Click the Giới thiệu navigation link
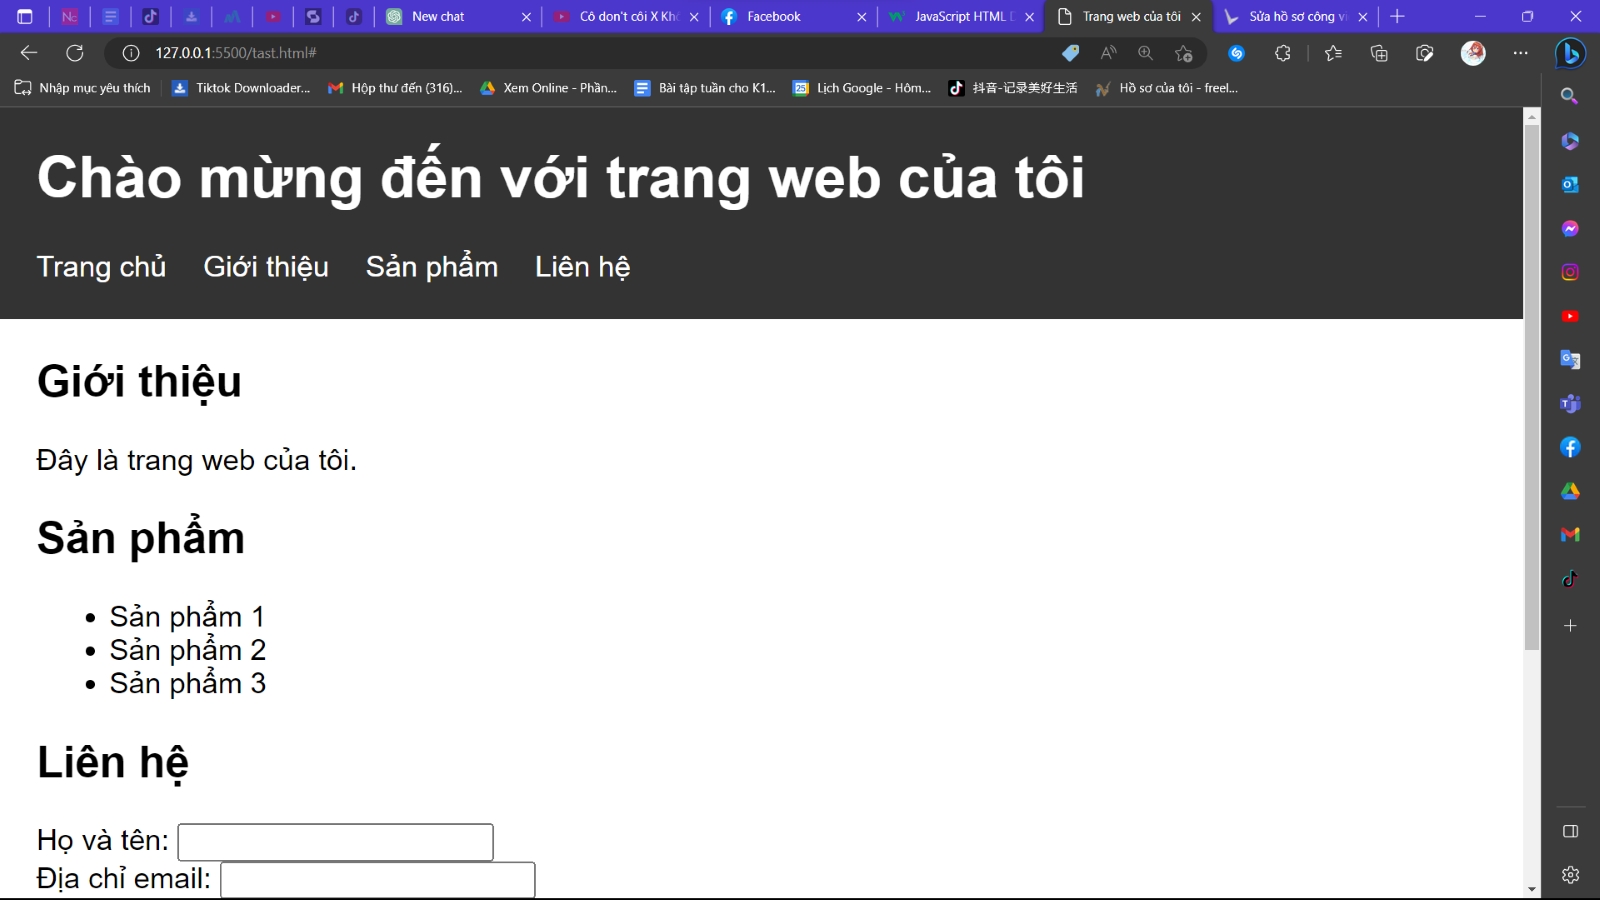Viewport: 1600px width, 900px height. click(x=266, y=267)
